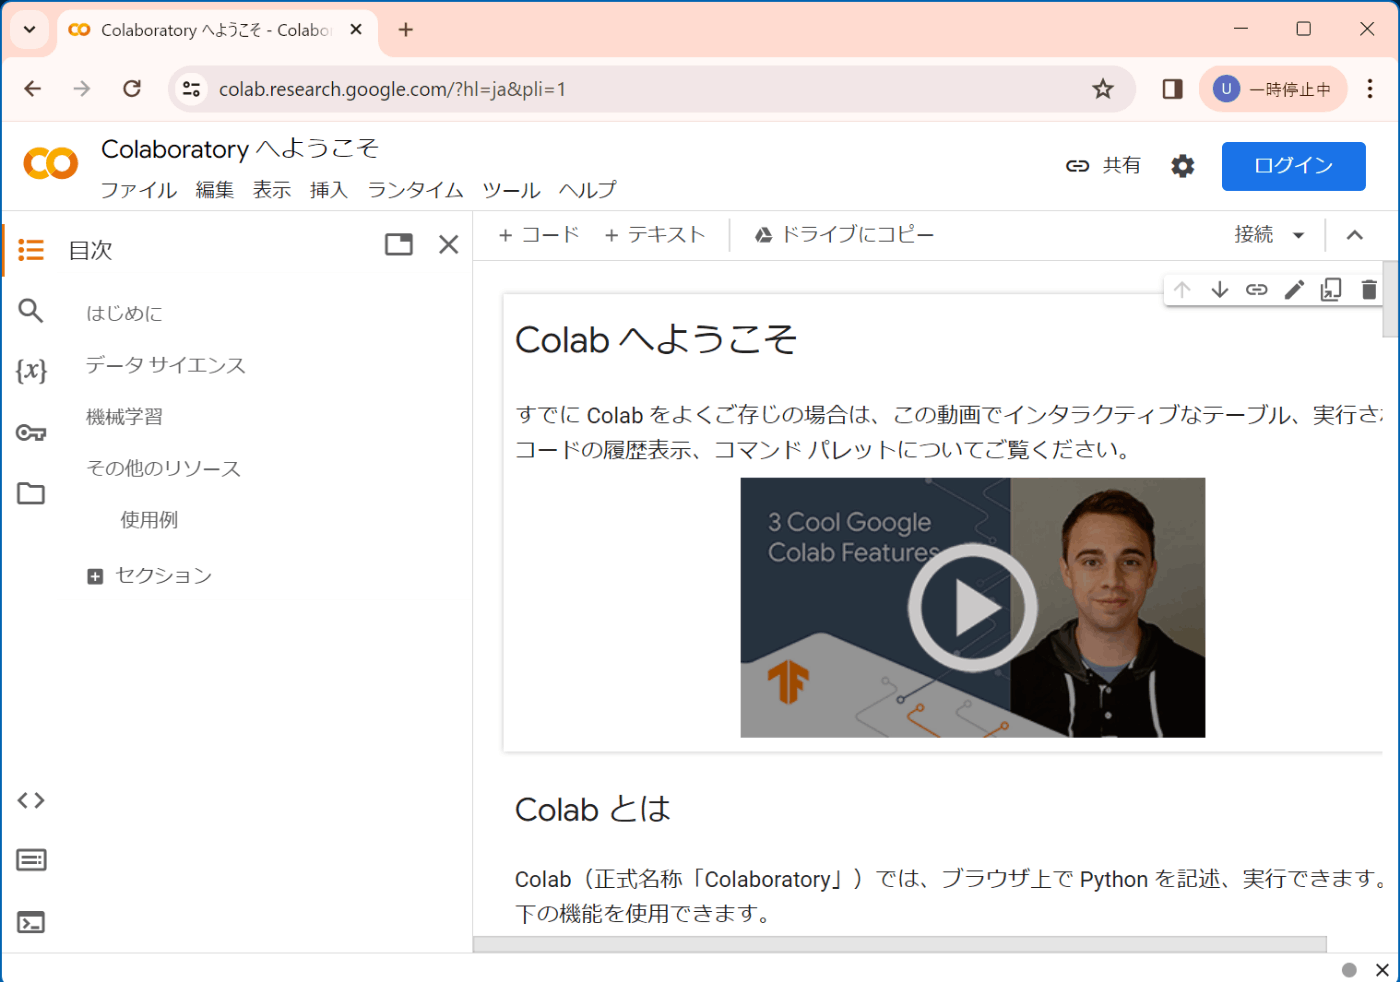Click the Colab へようこそ heading

click(656, 340)
